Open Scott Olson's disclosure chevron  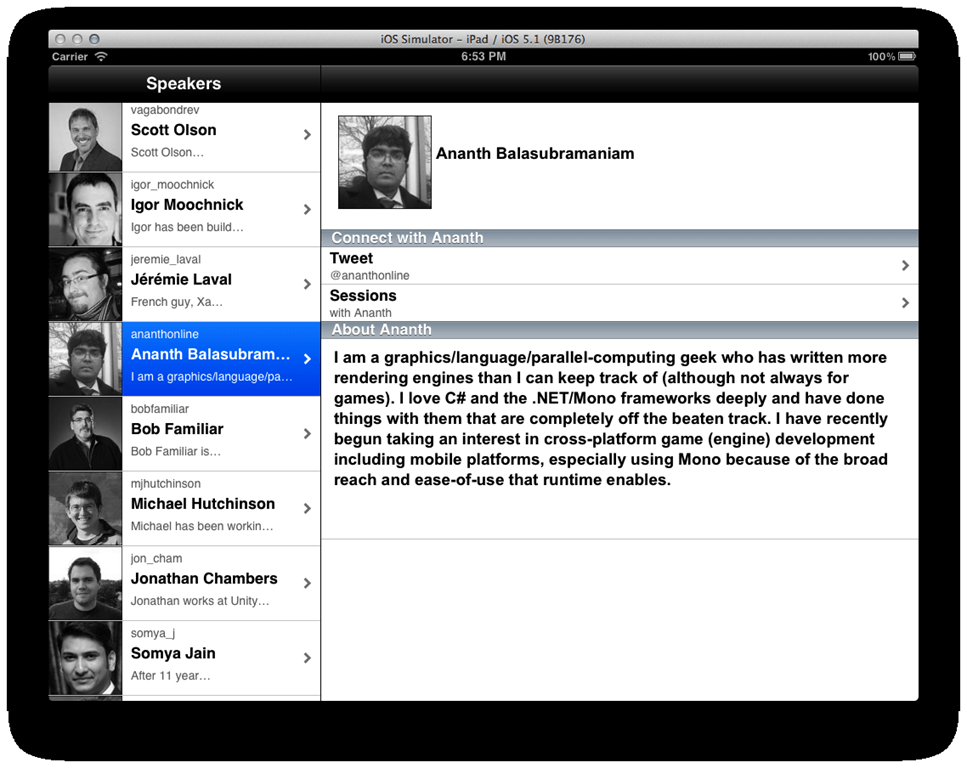tap(307, 134)
